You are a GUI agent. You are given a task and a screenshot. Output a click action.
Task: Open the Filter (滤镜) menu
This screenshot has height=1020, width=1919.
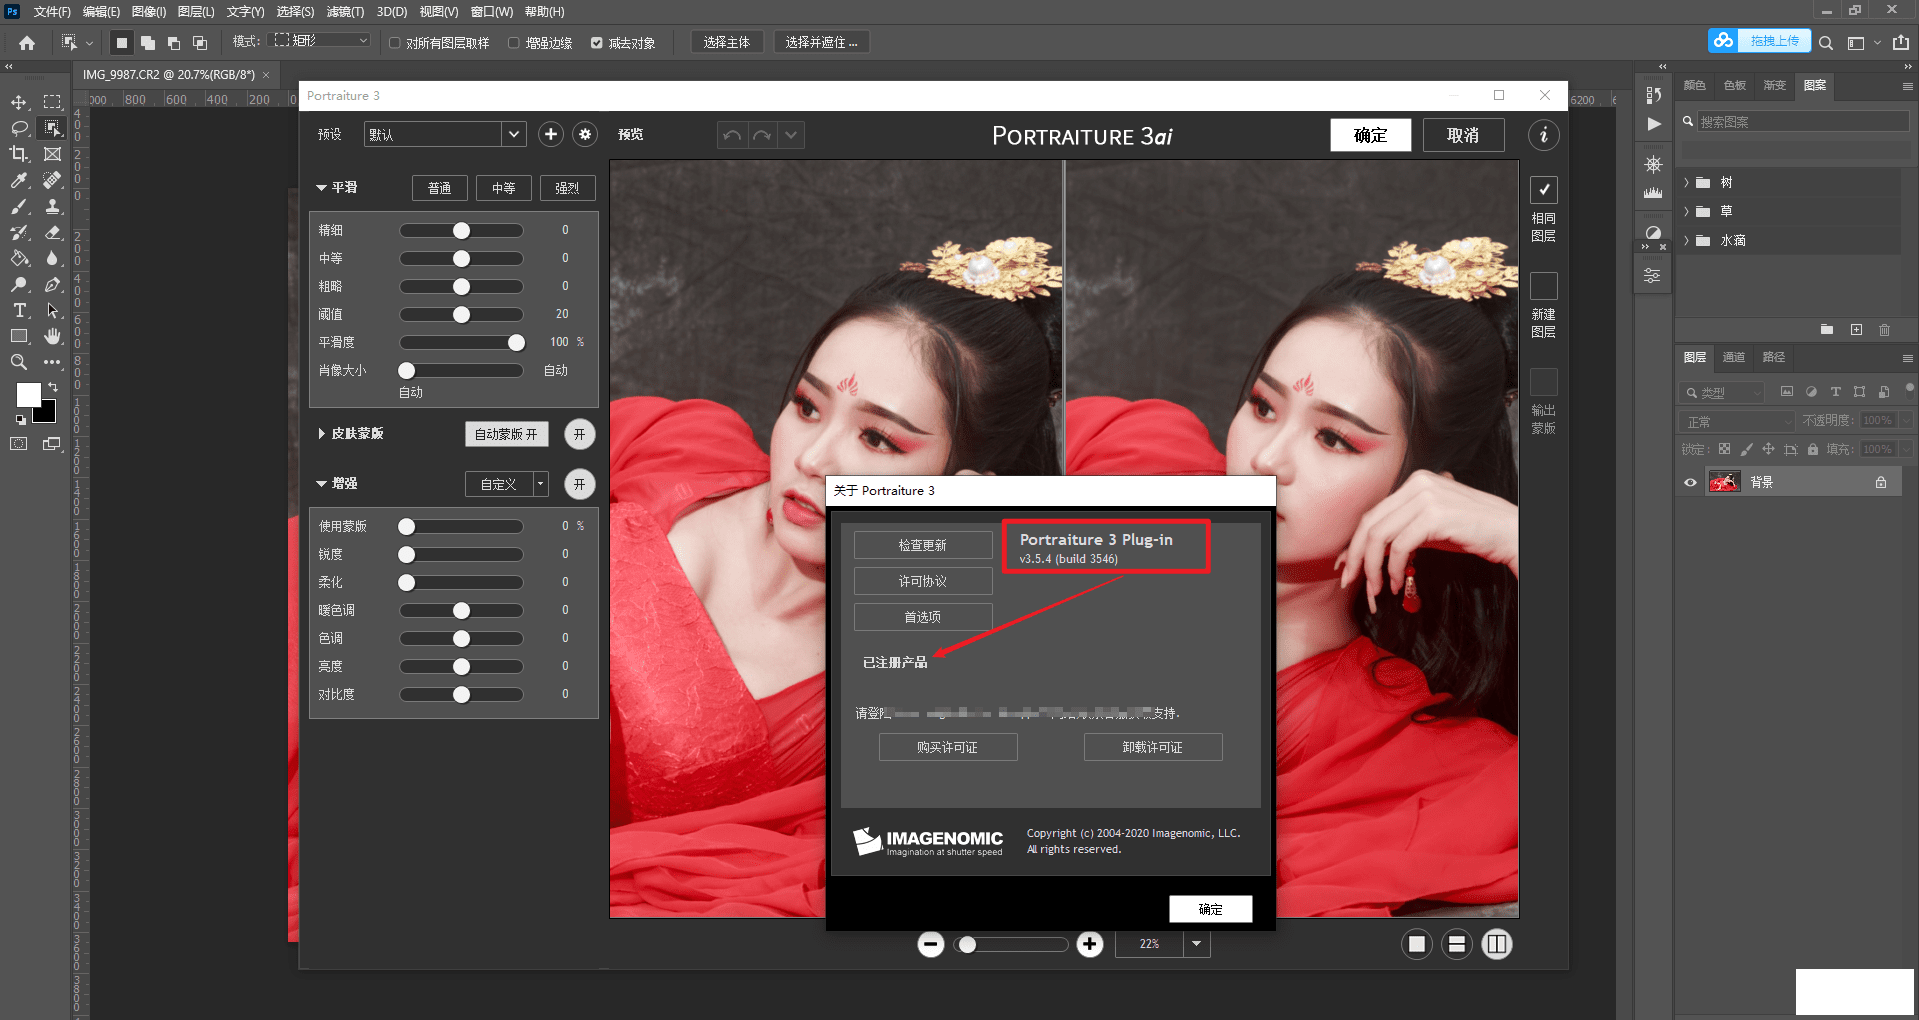pyautogui.click(x=346, y=12)
